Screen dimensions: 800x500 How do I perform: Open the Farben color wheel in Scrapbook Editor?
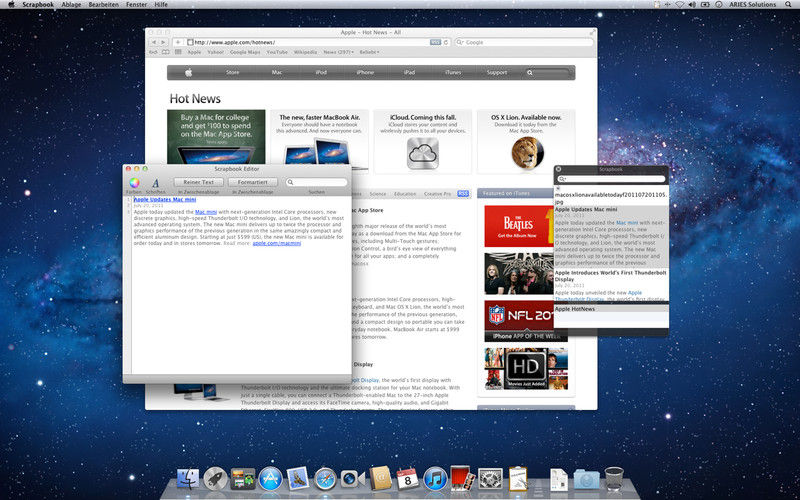pyautogui.click(x=134, y=183)
